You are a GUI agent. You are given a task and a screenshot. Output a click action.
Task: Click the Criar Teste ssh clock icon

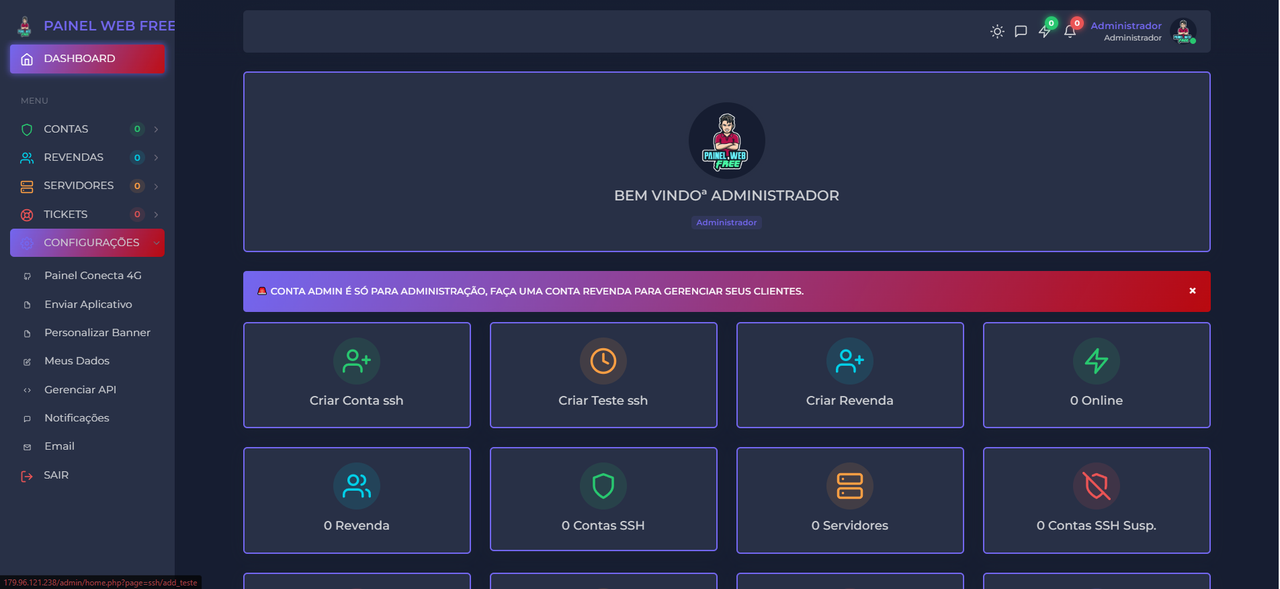pos(603,361)
